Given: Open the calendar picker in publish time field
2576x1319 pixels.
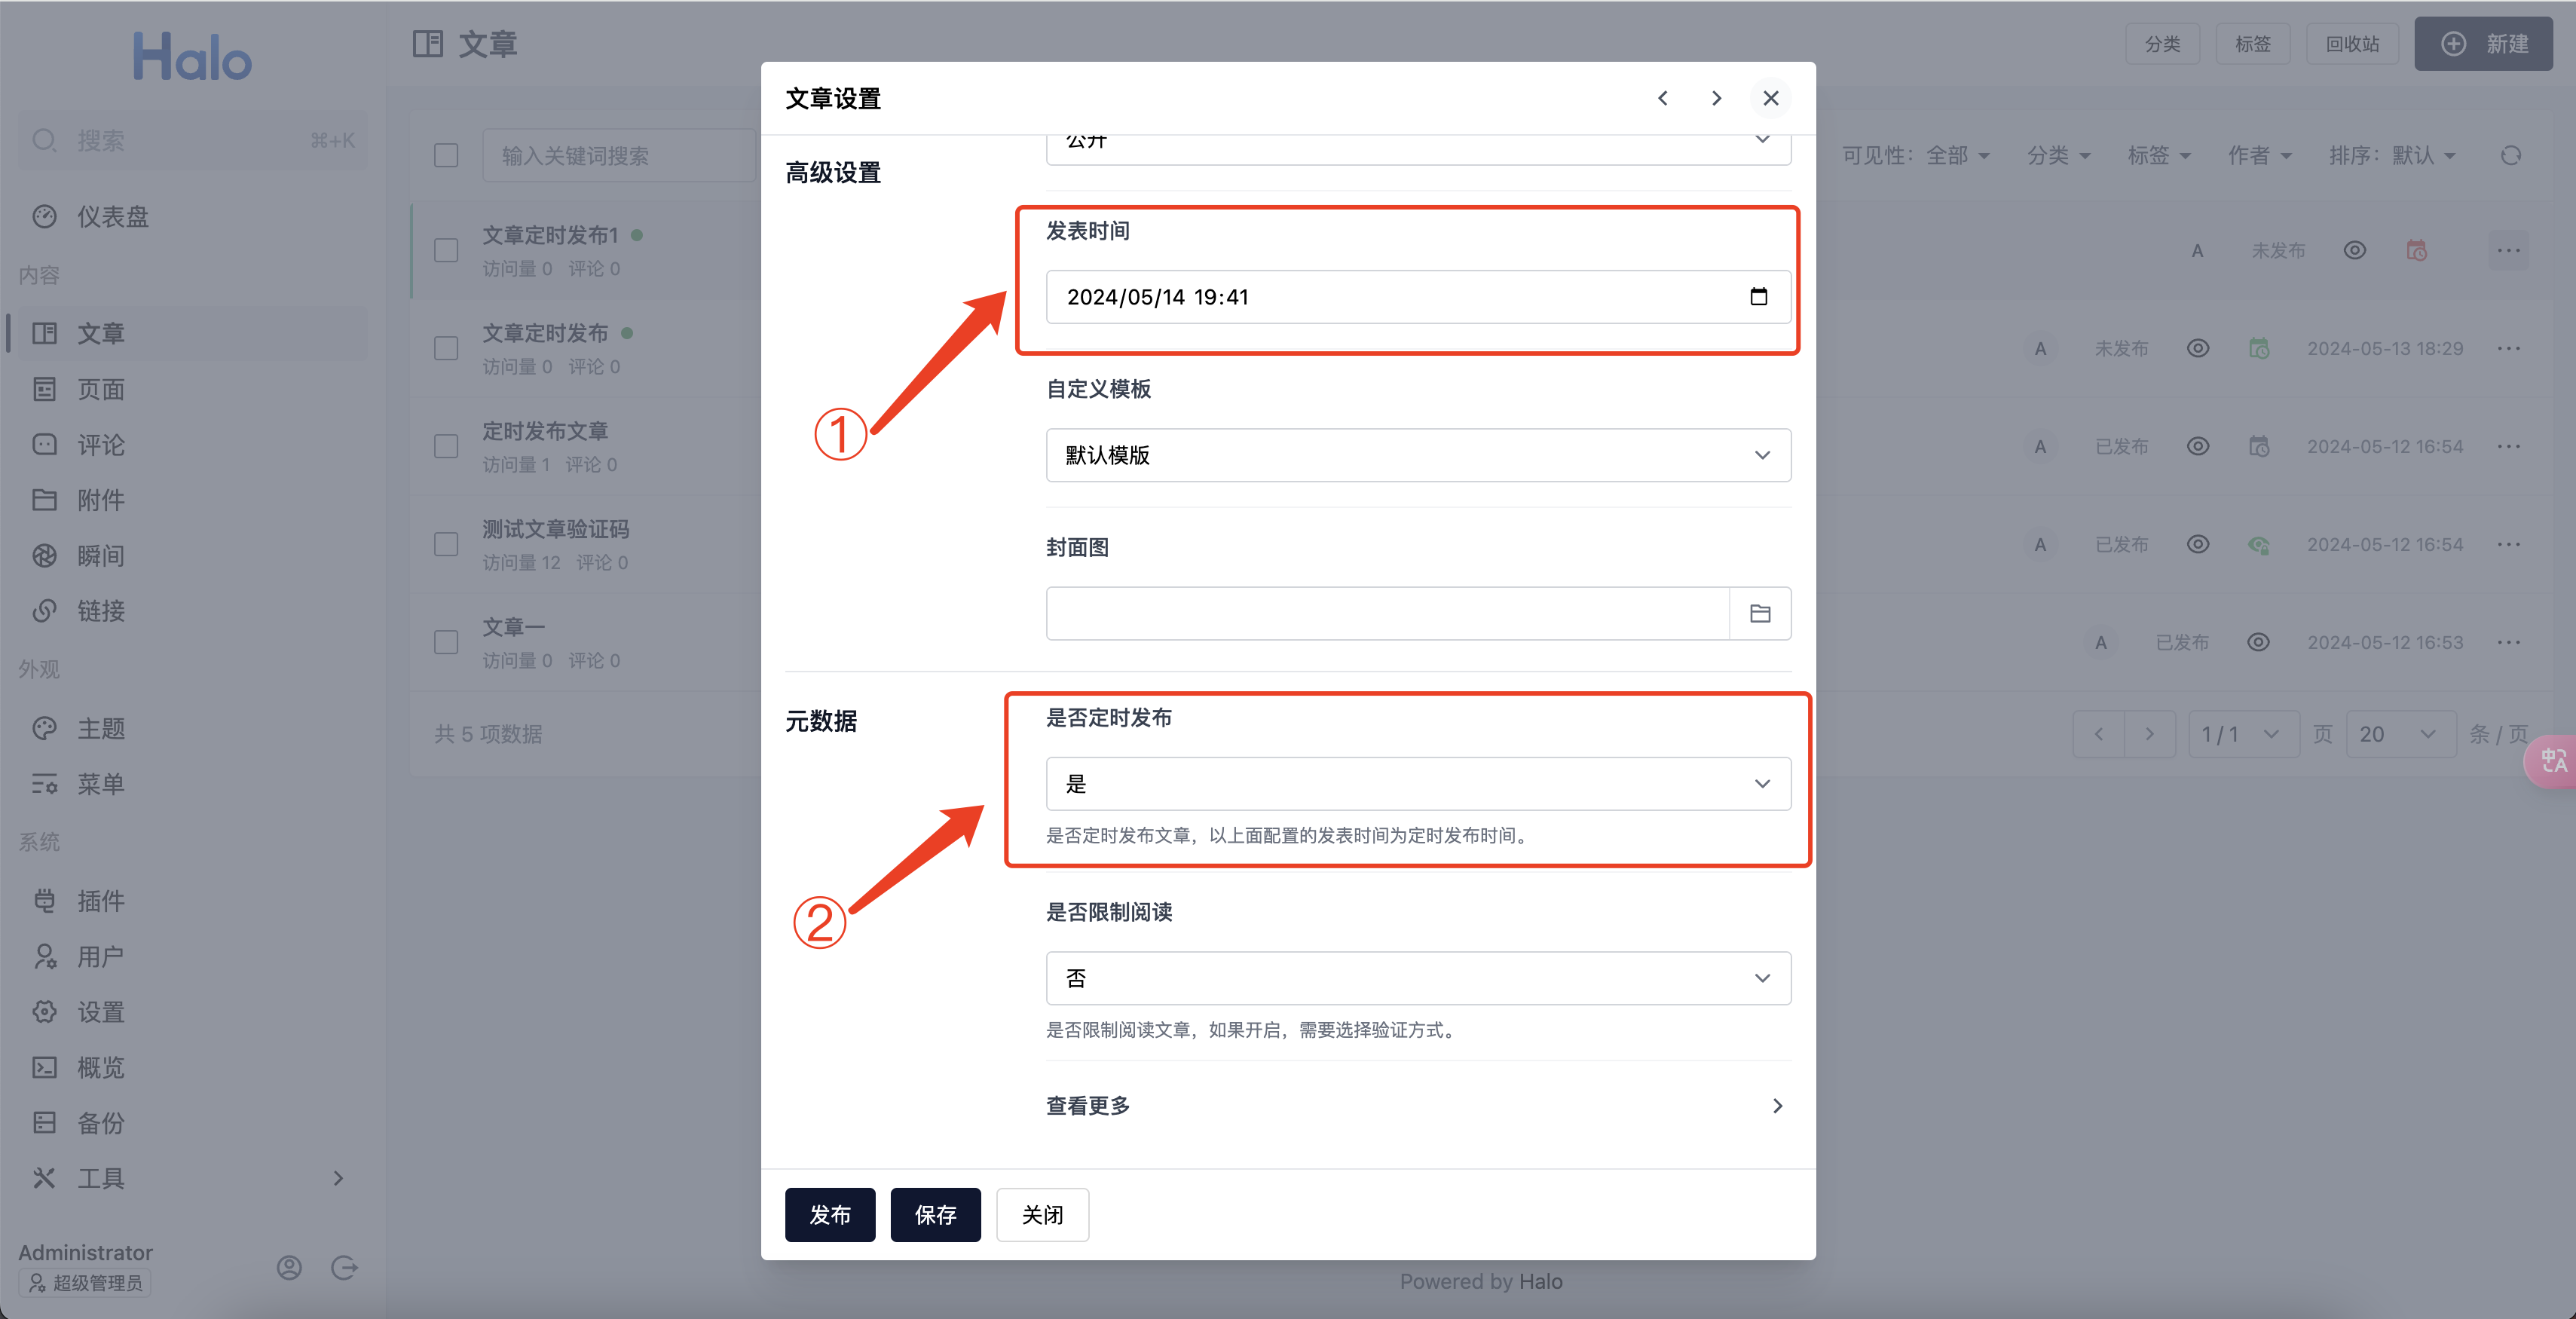Looking at the screenshot, I should tap(1758, 297).
